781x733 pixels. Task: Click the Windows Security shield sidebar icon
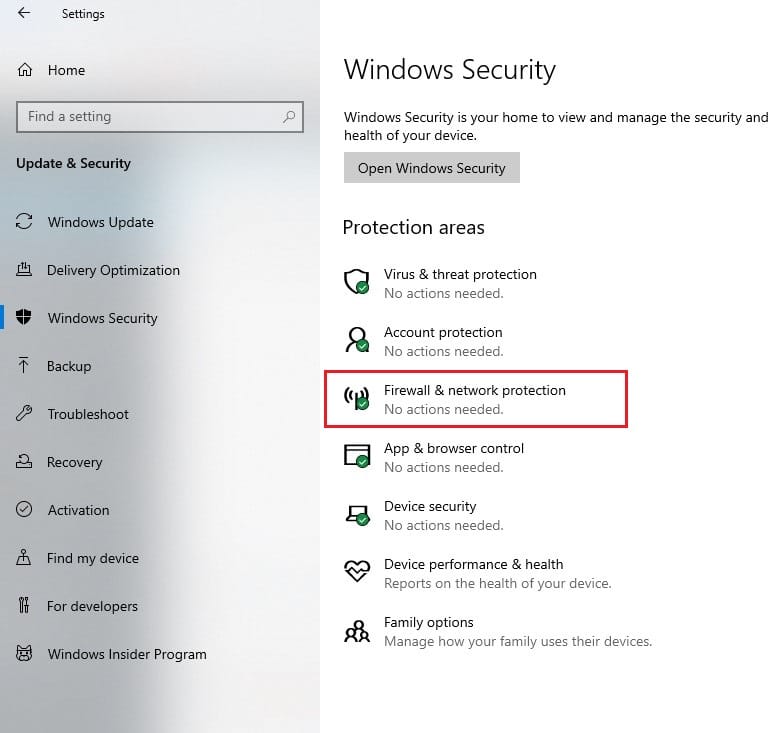23,317
